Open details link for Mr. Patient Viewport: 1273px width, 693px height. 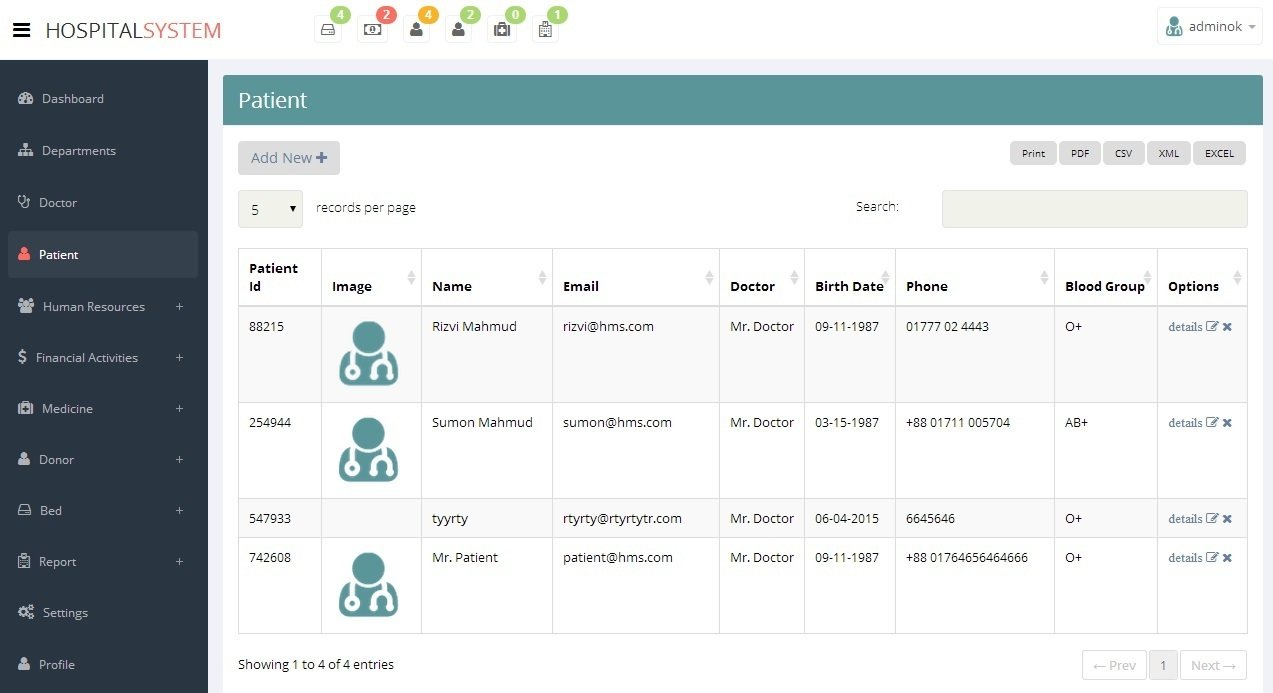click(1185, 558)
